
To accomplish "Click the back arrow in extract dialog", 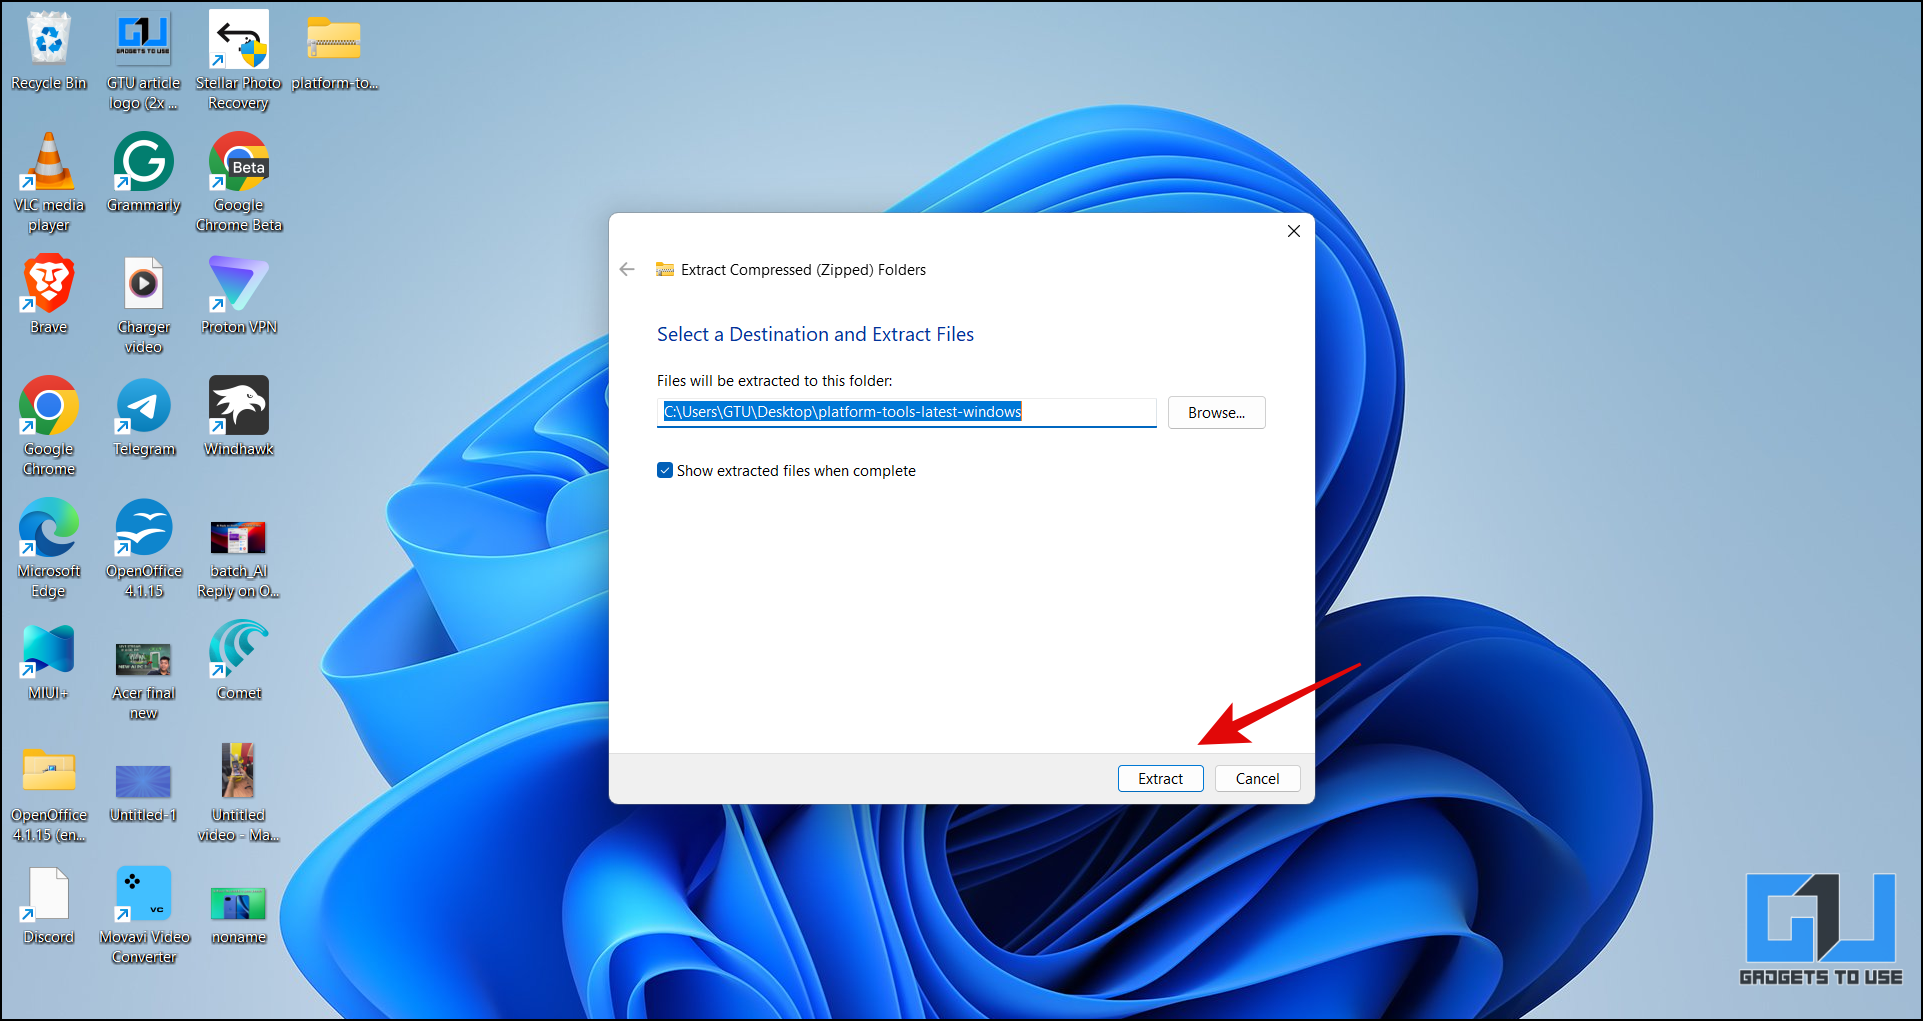I will 627,269.
